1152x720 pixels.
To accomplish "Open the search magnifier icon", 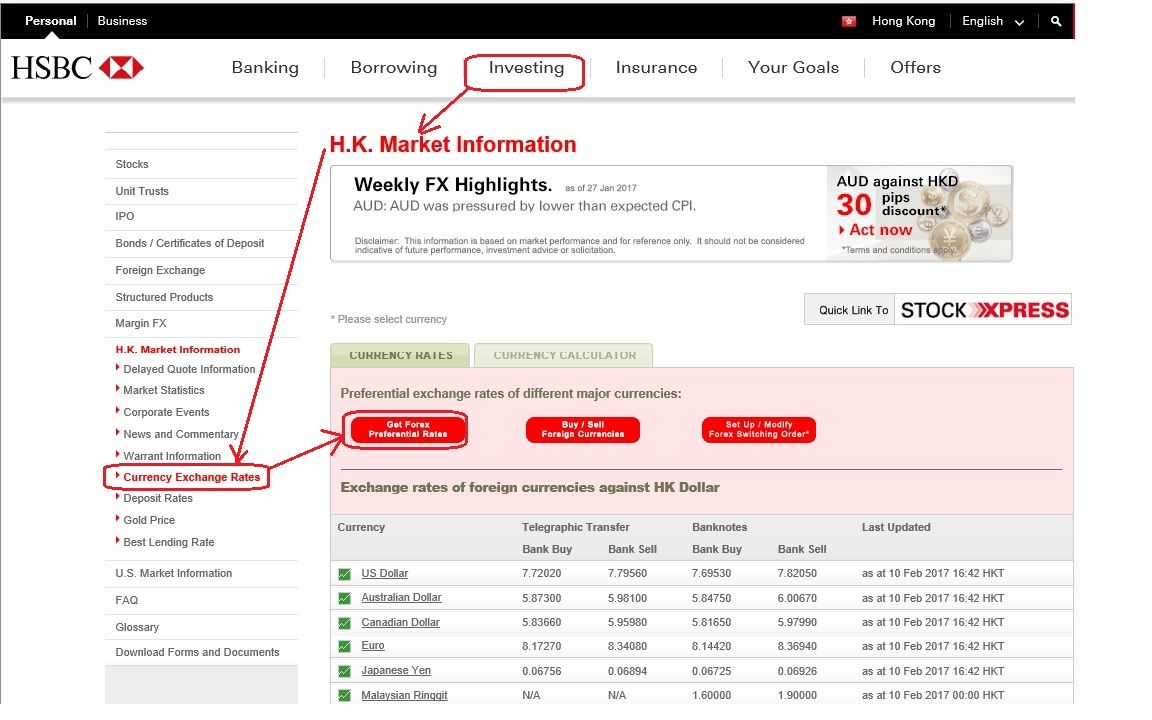I will click(x=1056, y=21).
